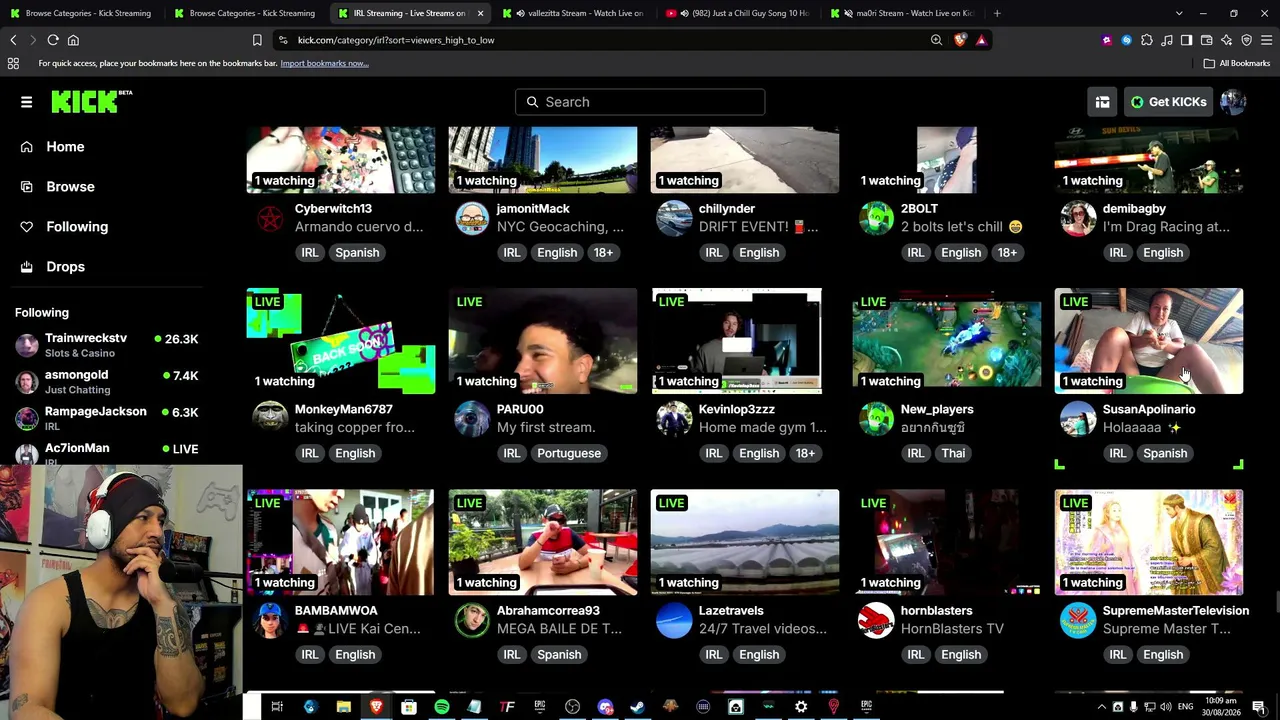Open the PARU00 channel name link

tap(520, 409)
